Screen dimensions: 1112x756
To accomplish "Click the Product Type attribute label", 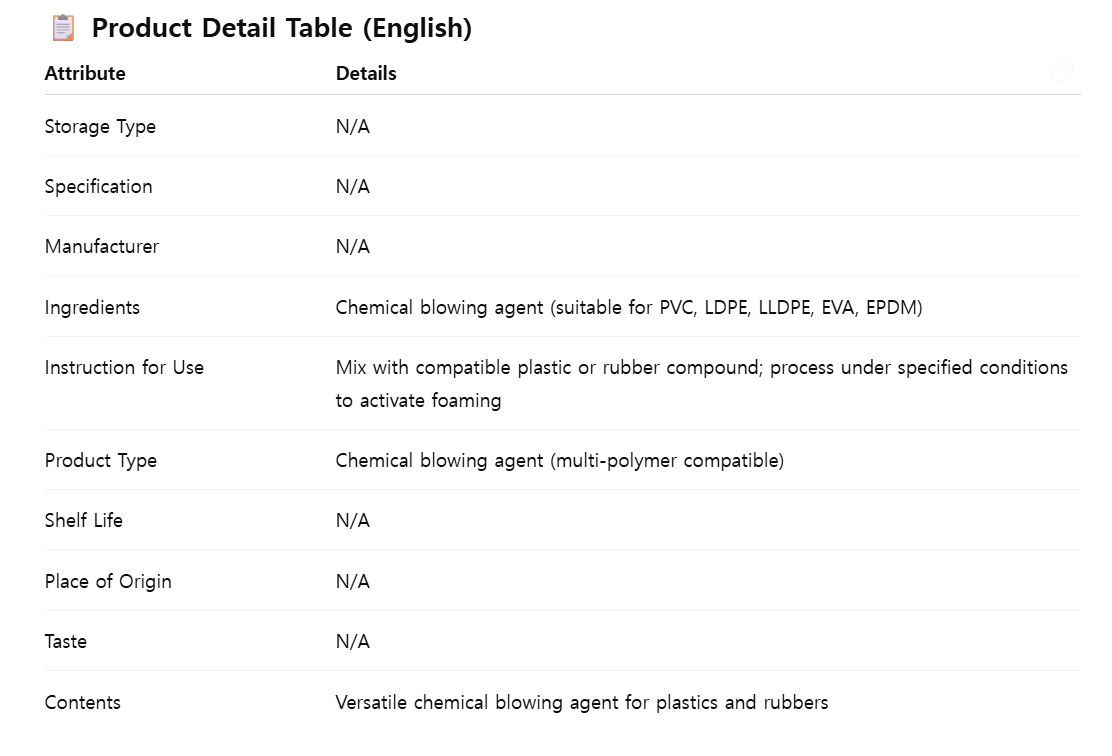I will tap(101, 461).
